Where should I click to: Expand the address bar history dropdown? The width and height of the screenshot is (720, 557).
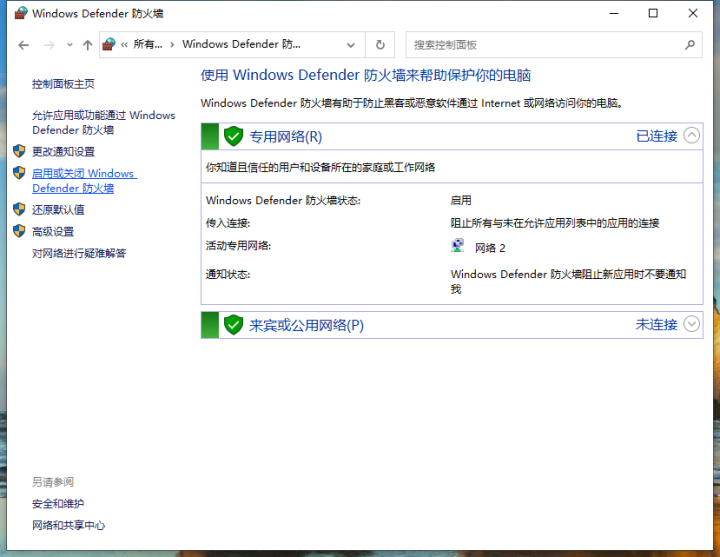pos(351,45)
